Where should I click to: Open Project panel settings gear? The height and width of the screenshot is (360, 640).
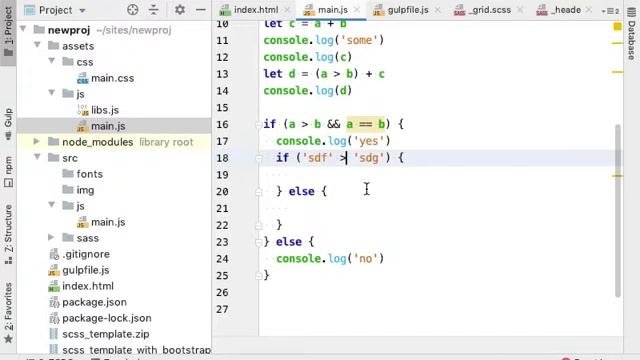[180, 10]
